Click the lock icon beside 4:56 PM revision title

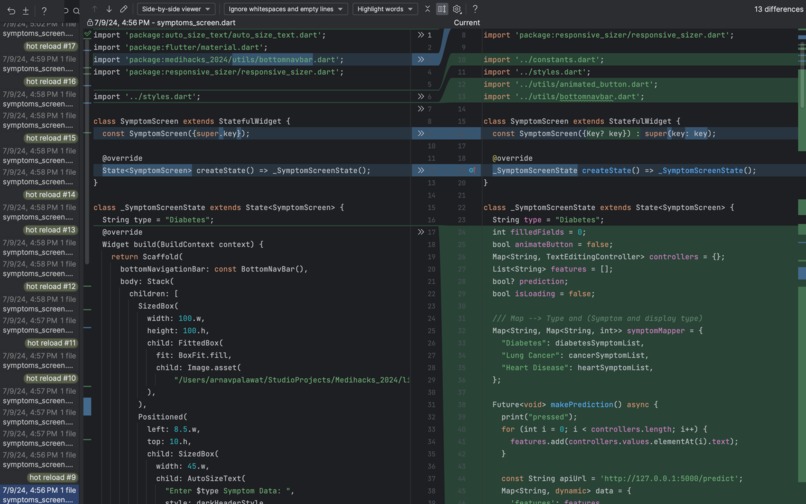coord(89,23)
